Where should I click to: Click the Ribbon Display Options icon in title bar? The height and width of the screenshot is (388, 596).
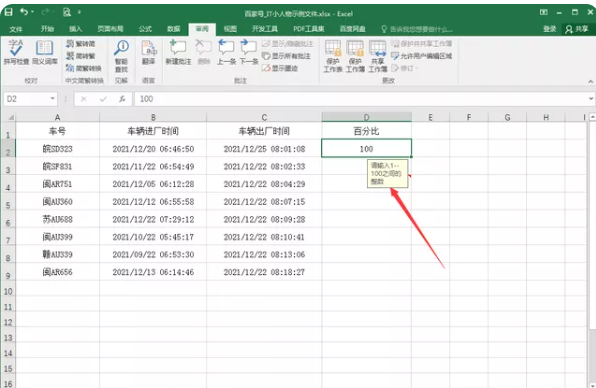[544, 12]
